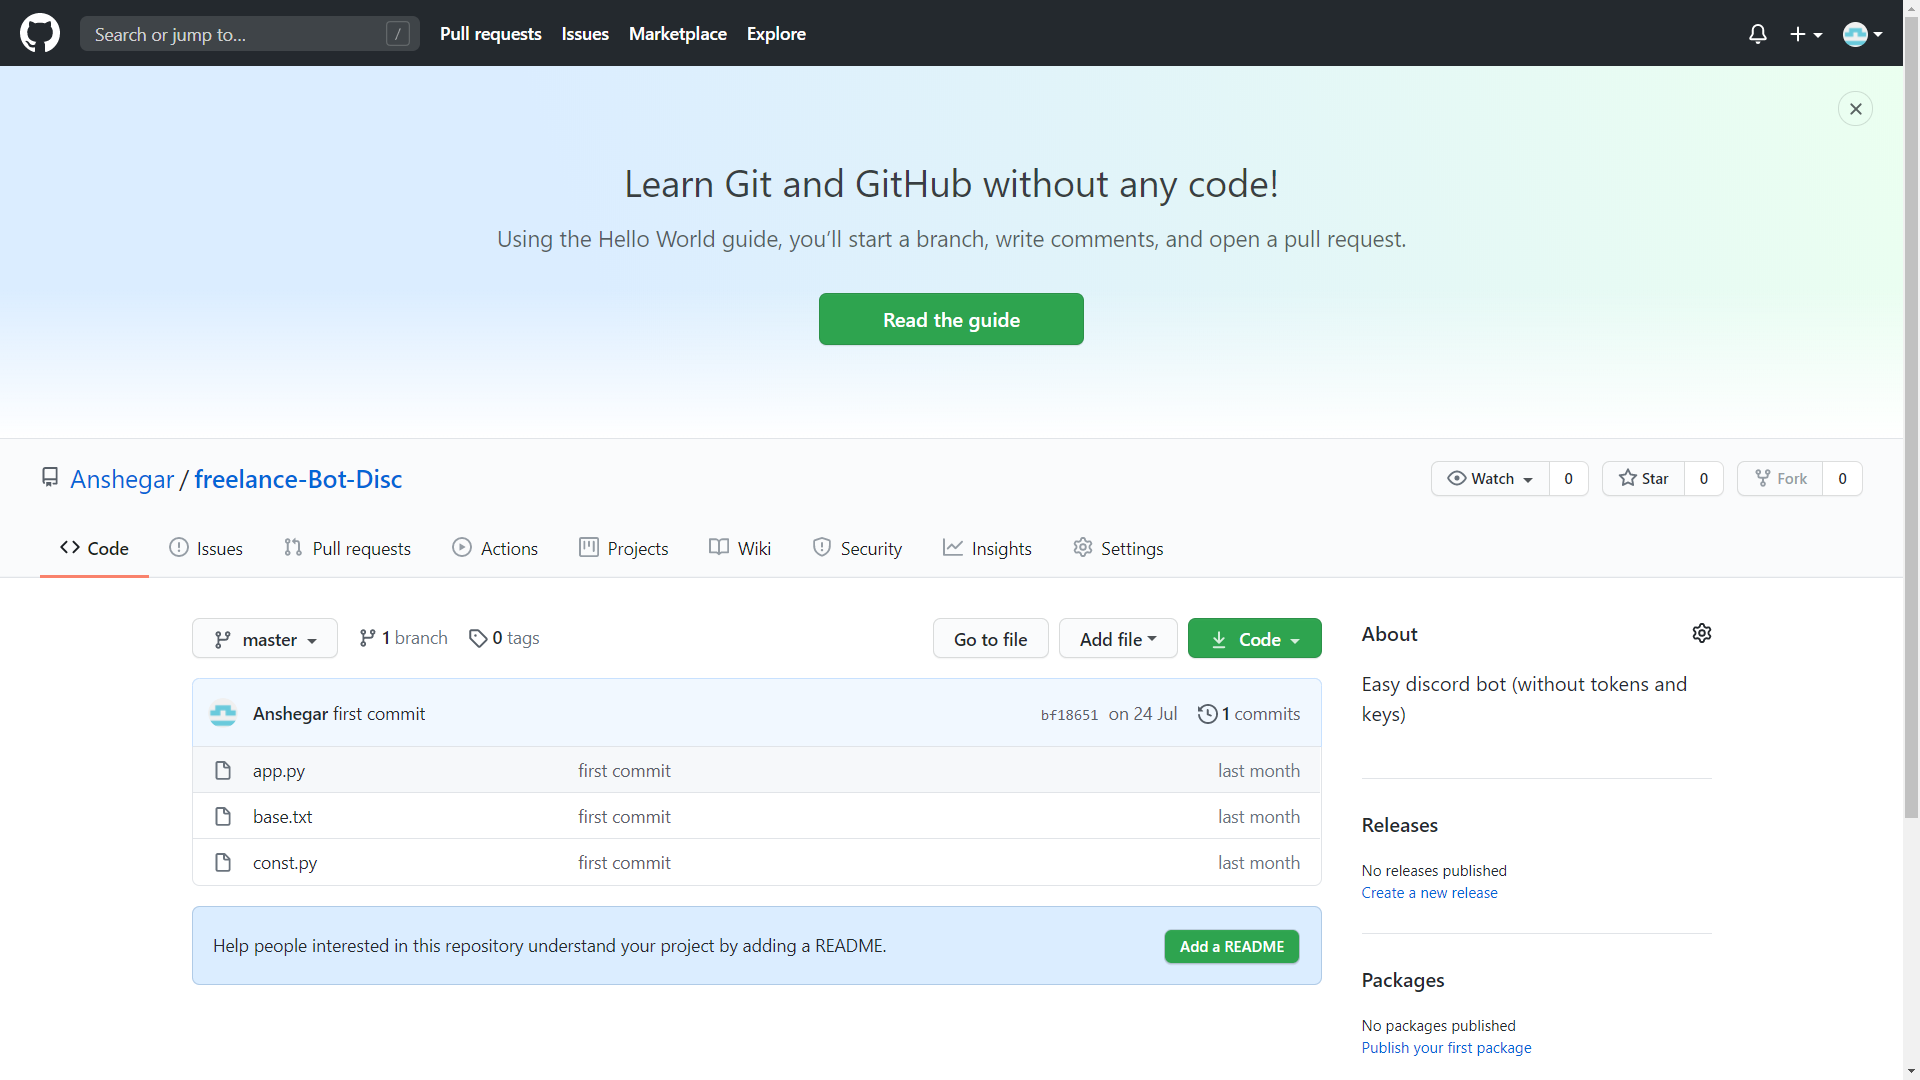Open the About settings gear

[x=1702, y=633]
